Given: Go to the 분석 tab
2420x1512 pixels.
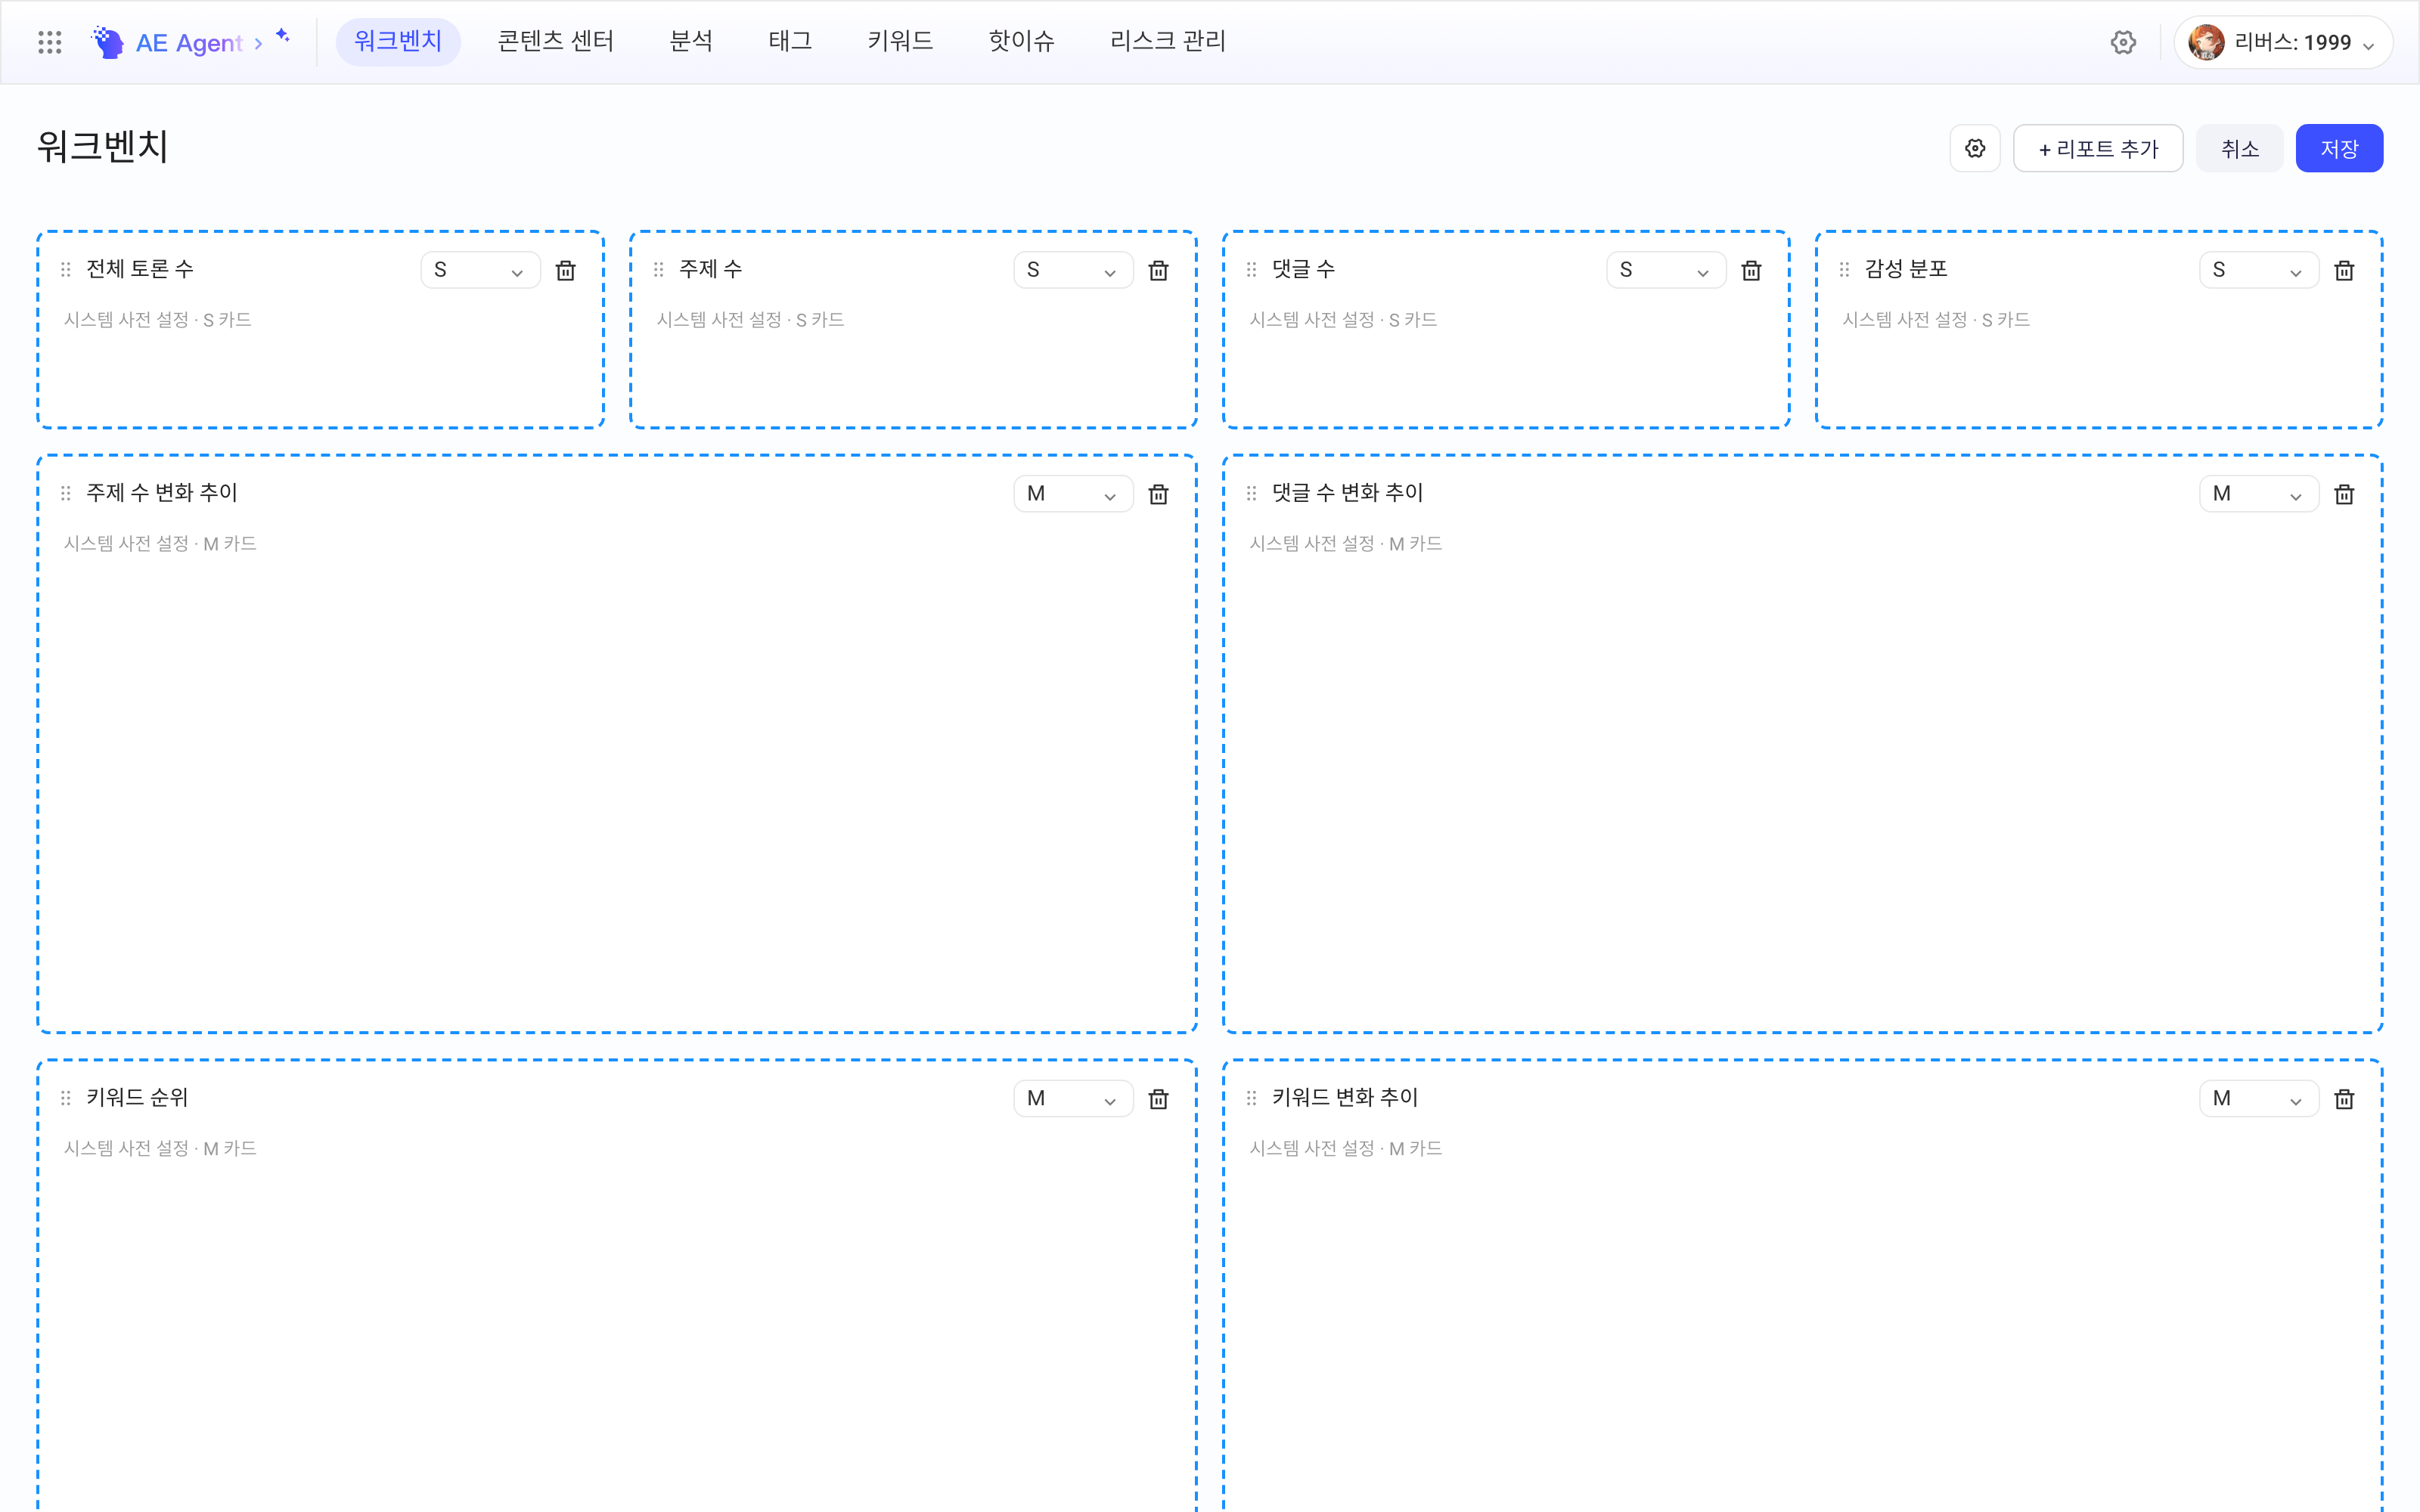Looking at the screenshot, I should tap(691, 42).
